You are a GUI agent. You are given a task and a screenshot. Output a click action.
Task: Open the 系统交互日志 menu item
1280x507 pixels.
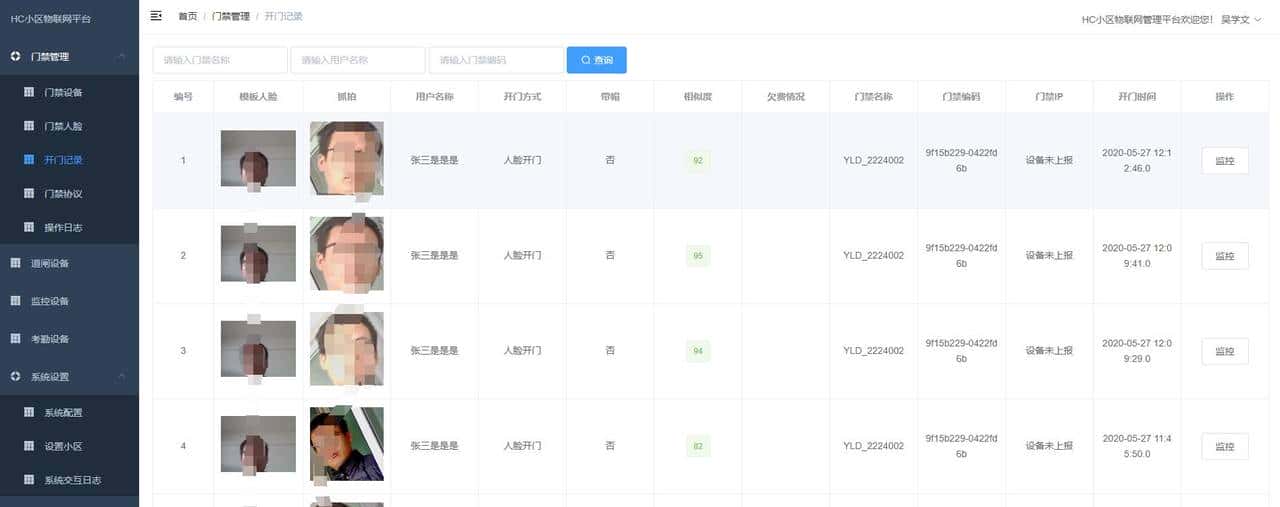(x=69, y=480)
